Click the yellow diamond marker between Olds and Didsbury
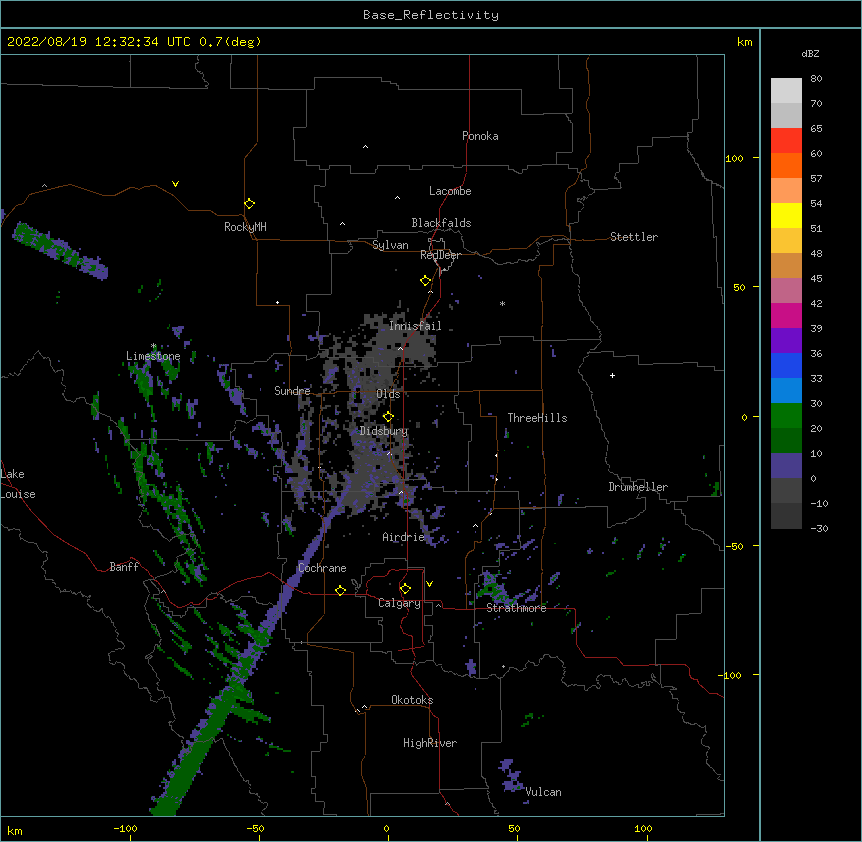This screenshot has width=862, height=842. coord(388,417)
